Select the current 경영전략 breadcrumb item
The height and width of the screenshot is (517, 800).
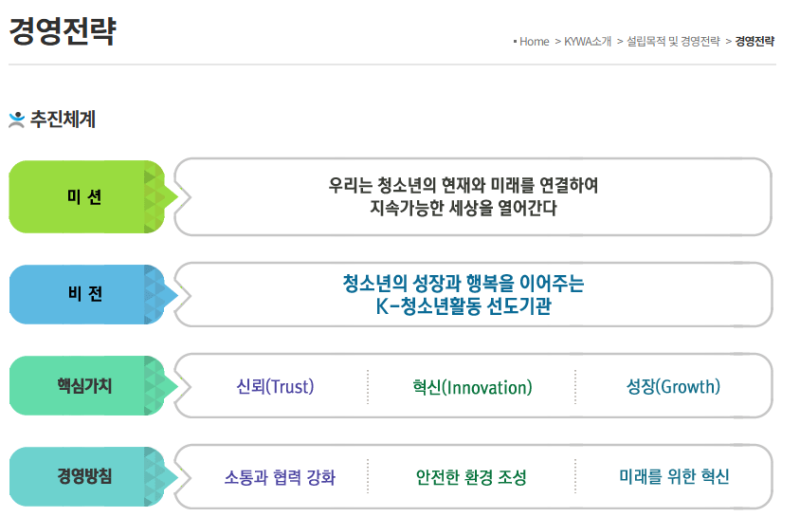pyautogui.click(x=755, y=42)
